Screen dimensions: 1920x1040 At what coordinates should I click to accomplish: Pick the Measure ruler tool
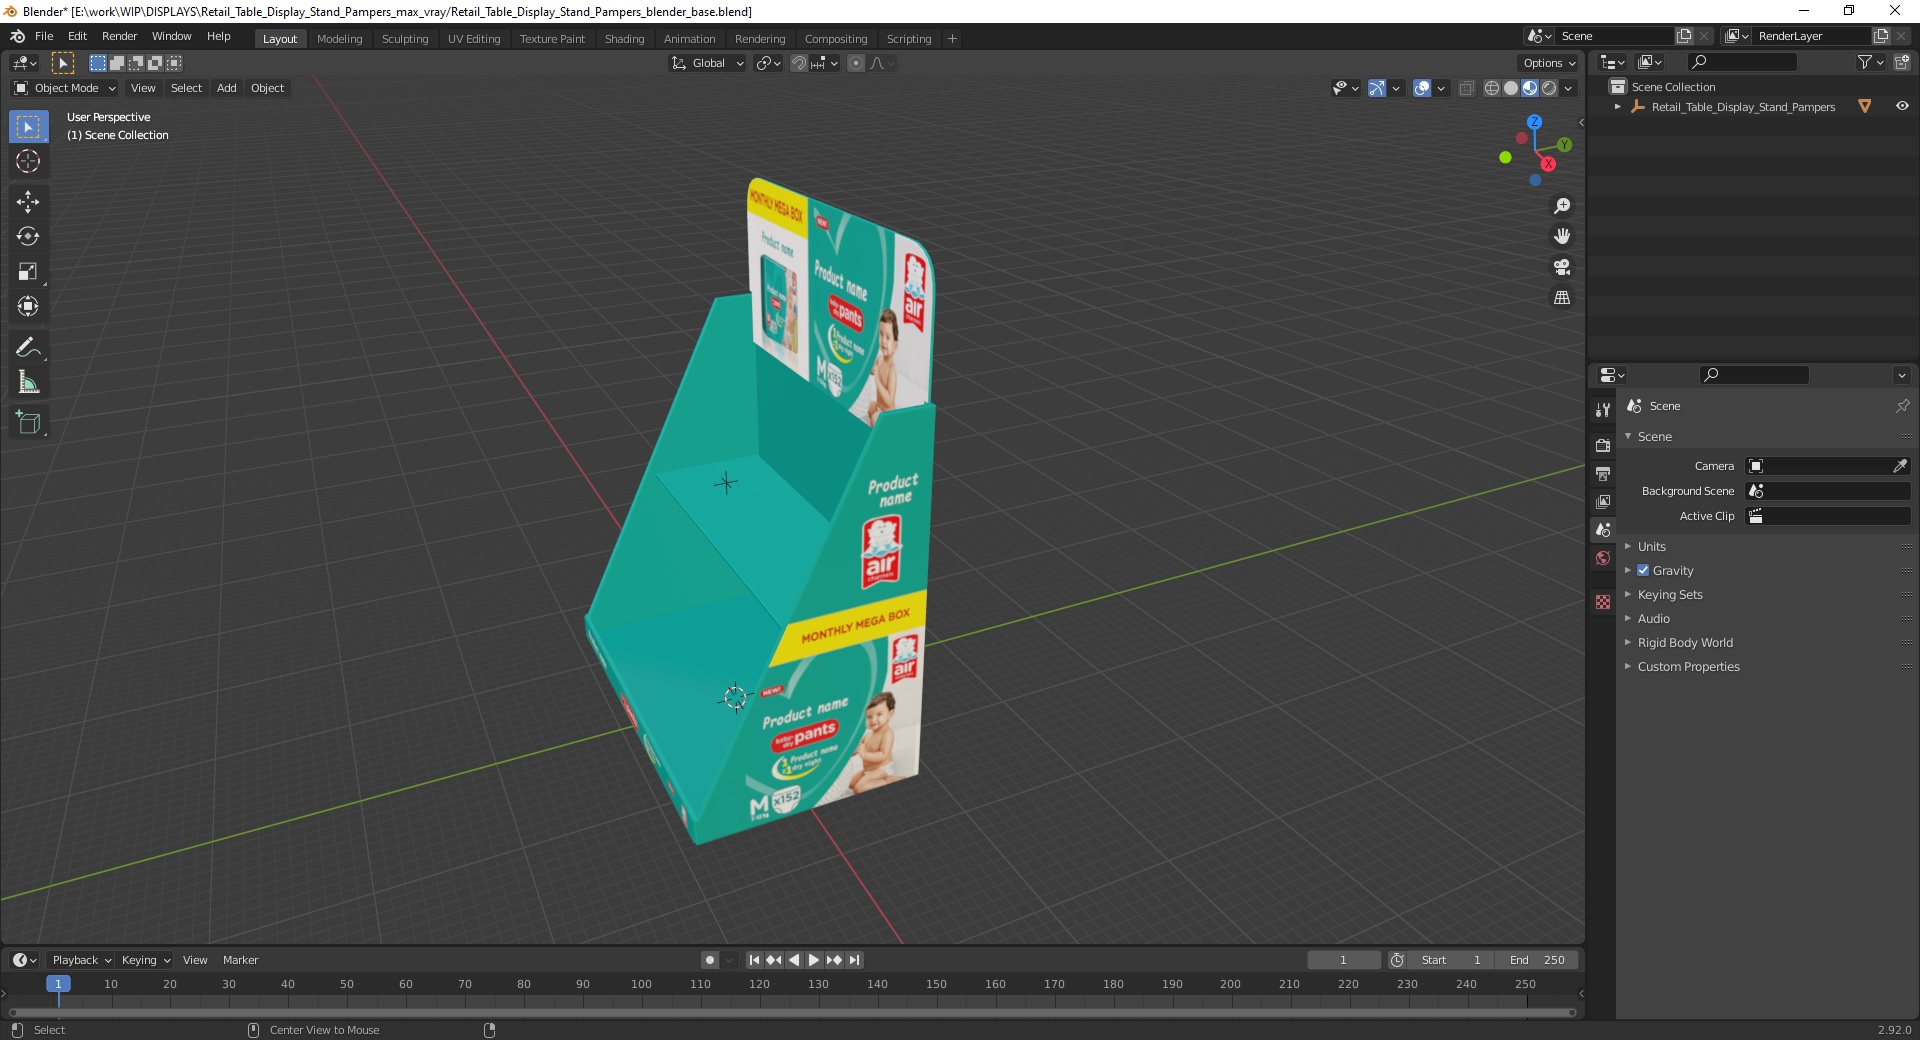coord(28,382)
